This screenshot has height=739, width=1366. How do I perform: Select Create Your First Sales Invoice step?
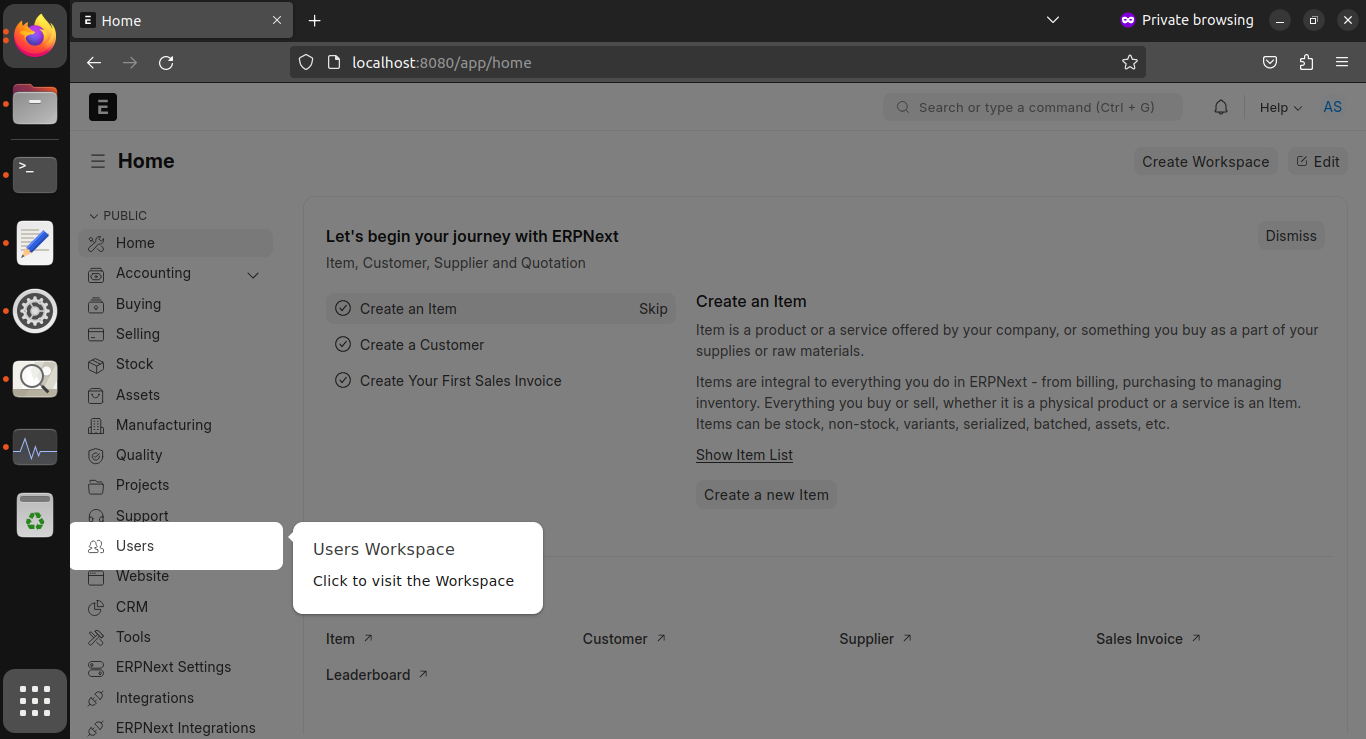[x=460, y=381]
